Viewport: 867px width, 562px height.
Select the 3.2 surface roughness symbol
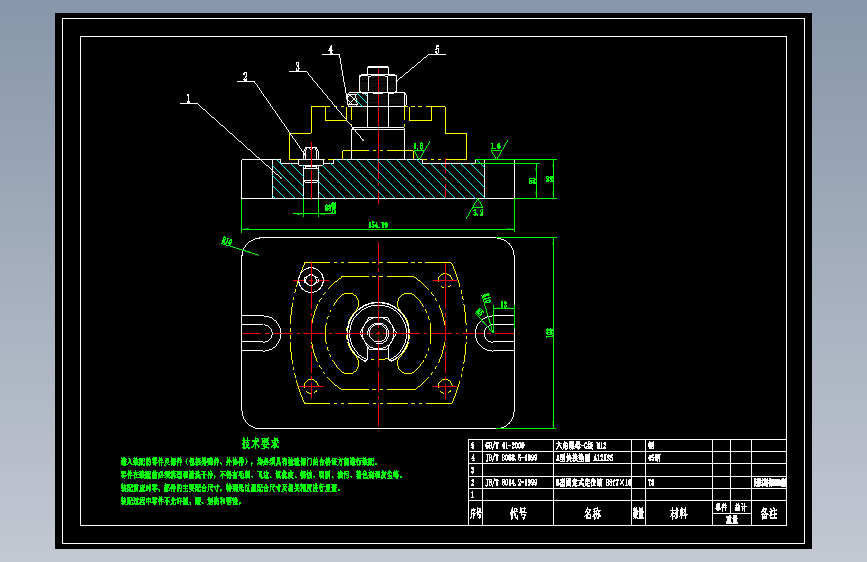click(x=476, y=210)
